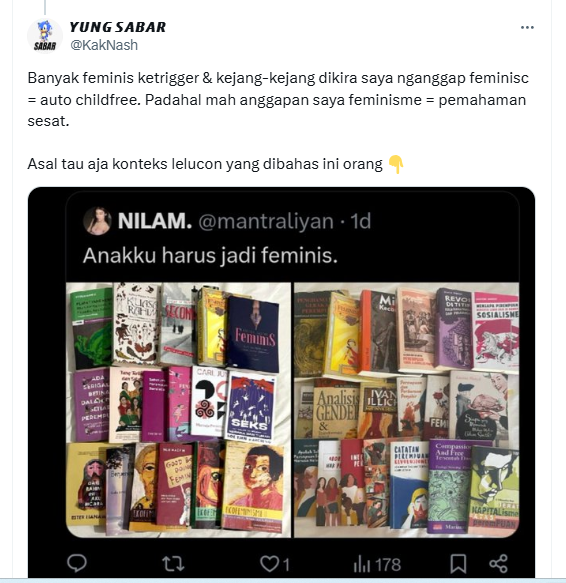Click the pointing down emoji
The height and width of the screenshot is (583, 566).
pyautogui.click(x=396, y=164)
